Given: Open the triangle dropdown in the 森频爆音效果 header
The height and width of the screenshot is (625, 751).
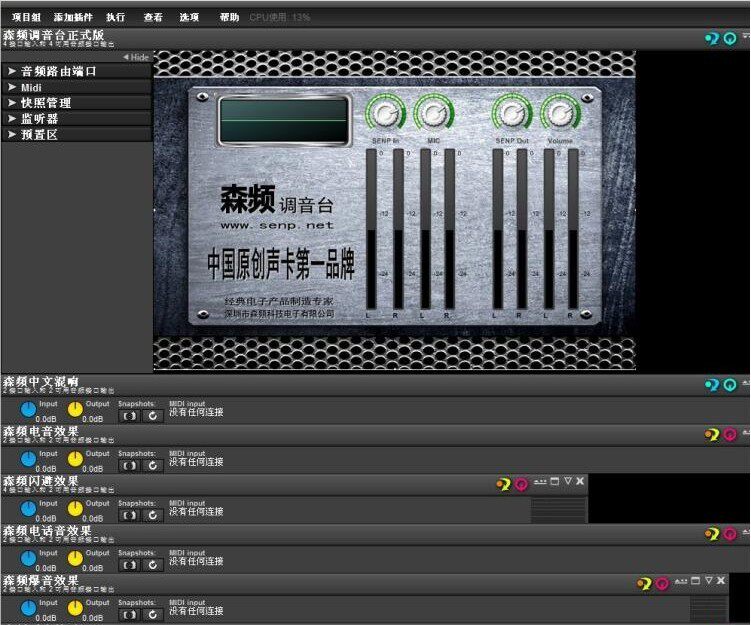Looking at the screenshot, I should pos(709,580).
